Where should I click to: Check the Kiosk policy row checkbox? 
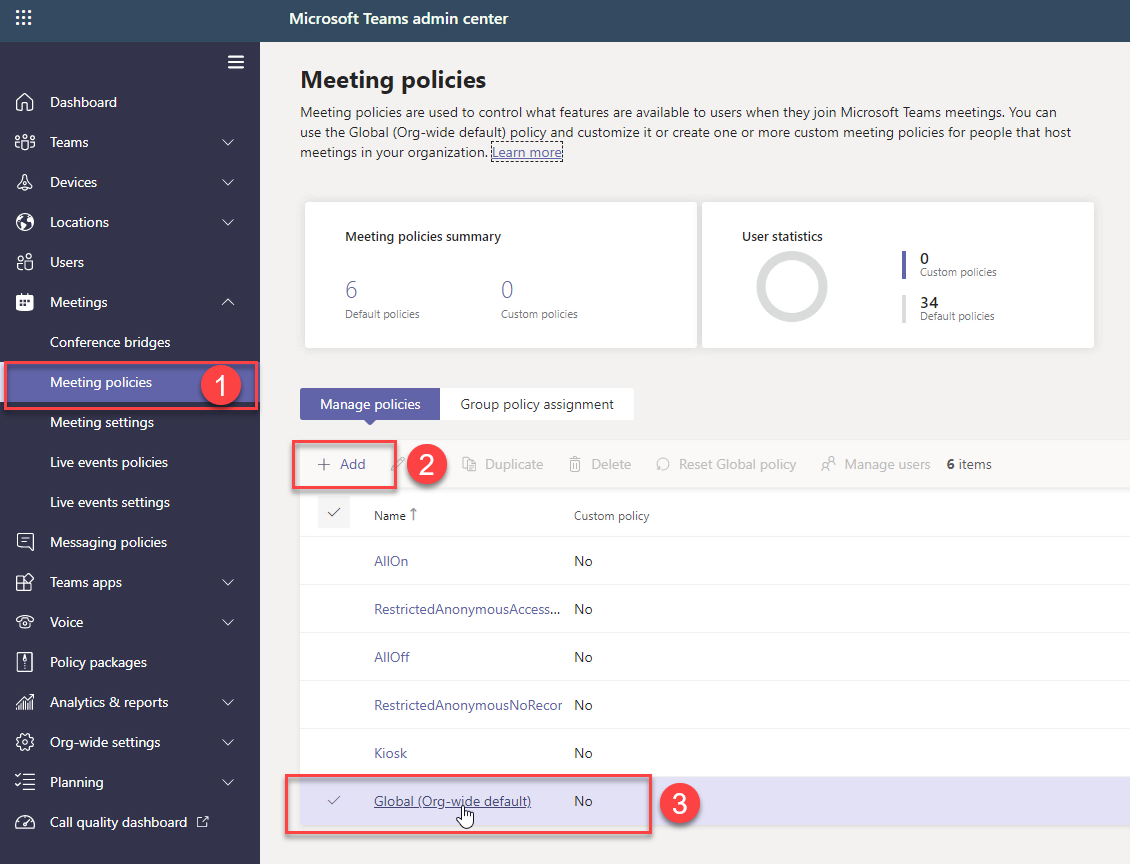pyautogui.click(x=335, y=753)
